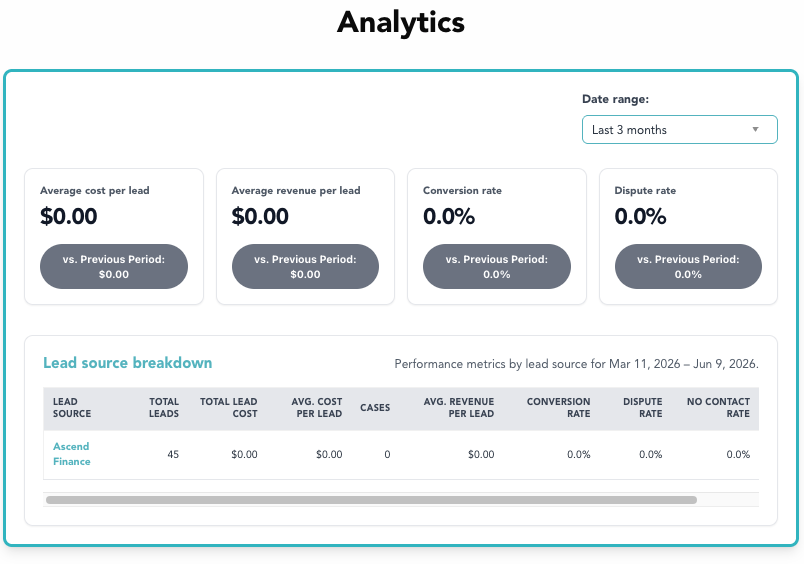Open the Ascend Finance lead source link
The width and height of the screenshot is (804, 564).
coord(72,454)
